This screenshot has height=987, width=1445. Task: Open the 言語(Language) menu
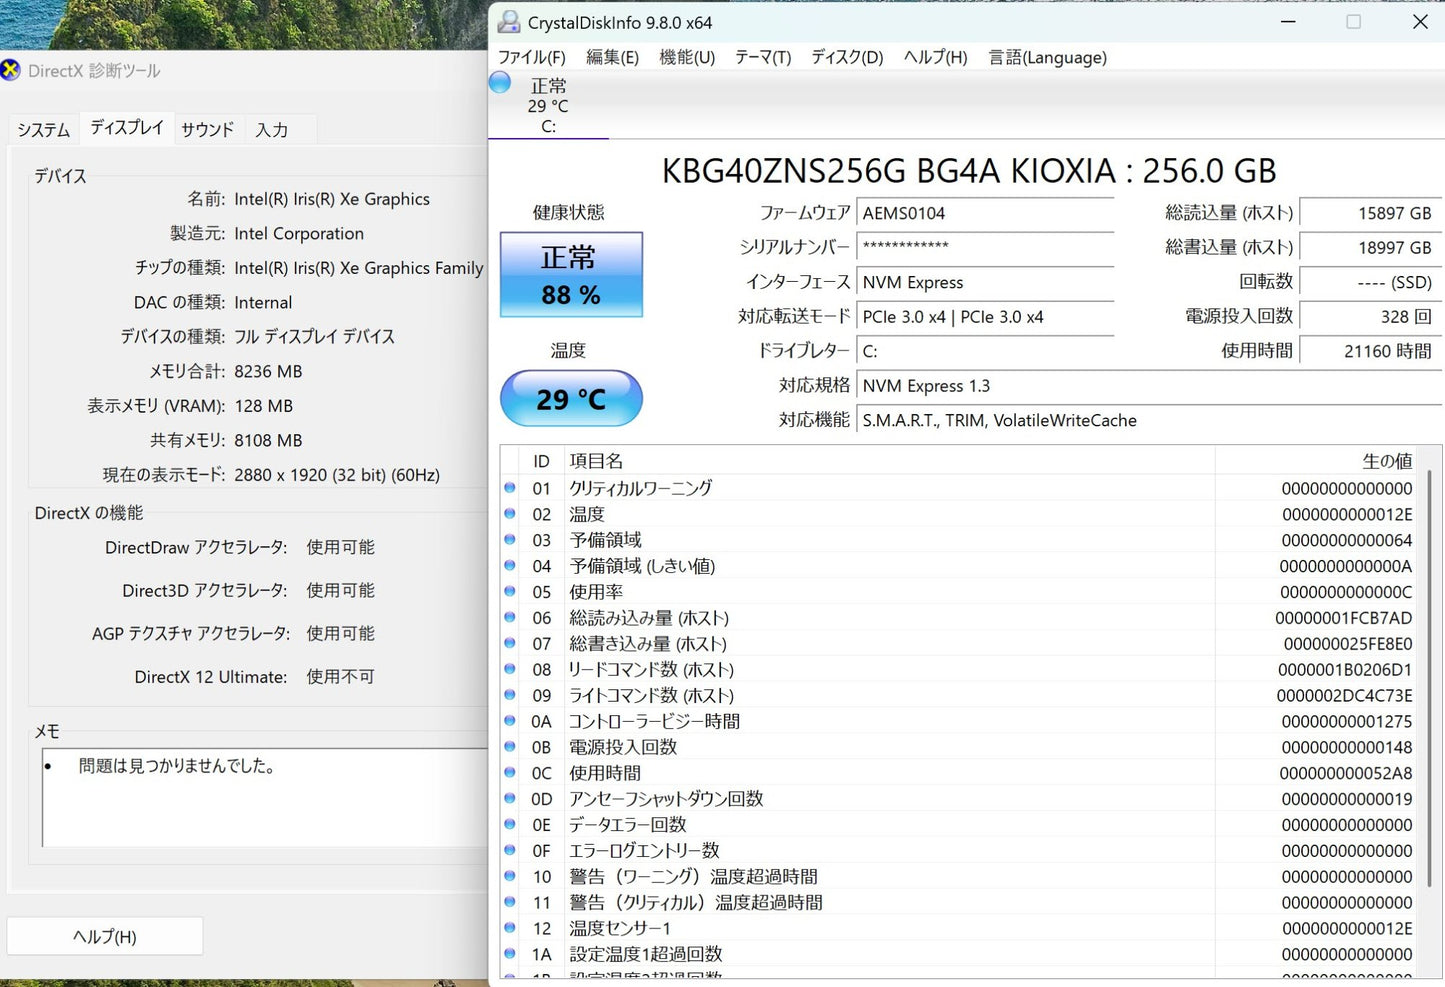1047,57
